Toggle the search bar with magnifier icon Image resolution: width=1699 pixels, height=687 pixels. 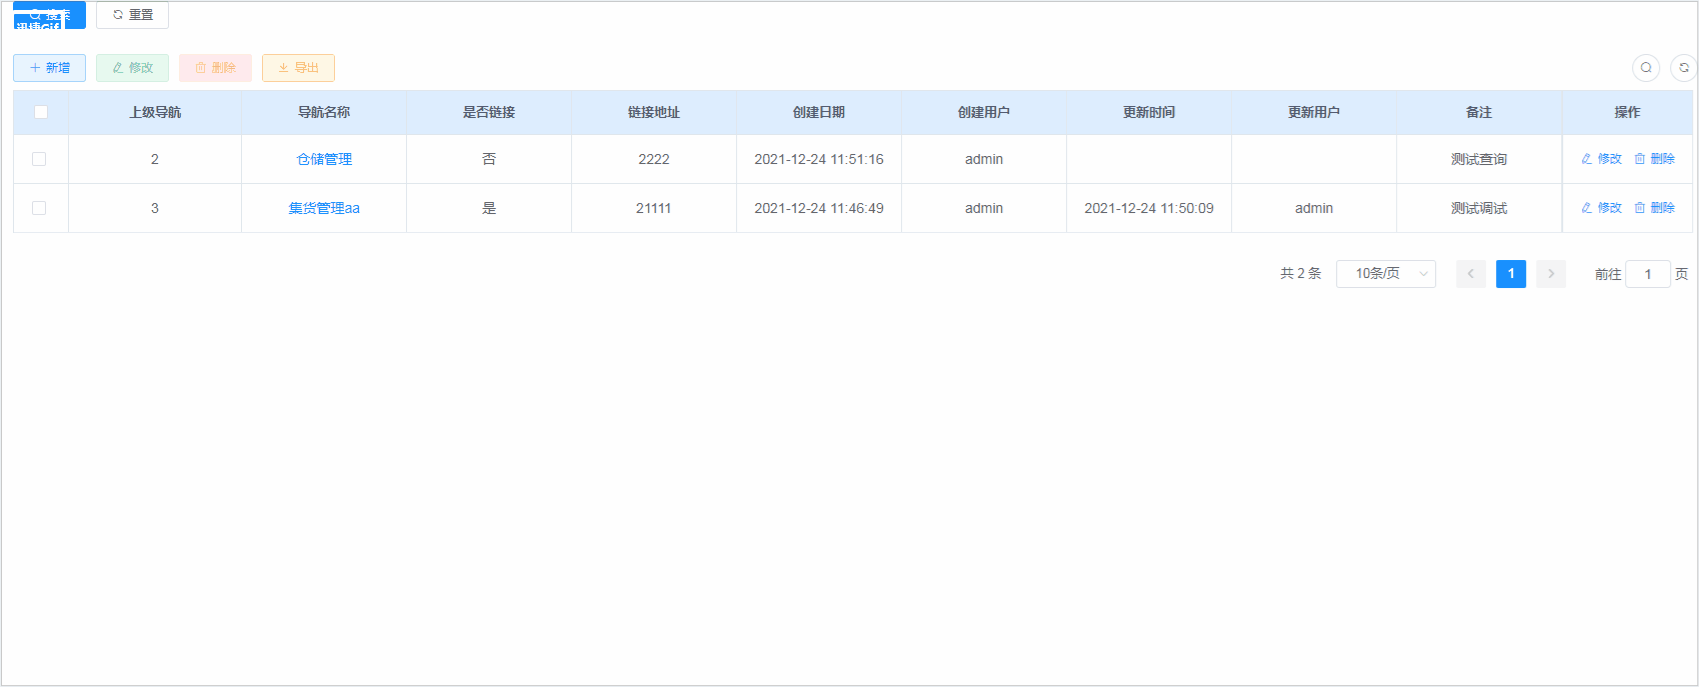pyautogui.click(x=1646, y=68)
